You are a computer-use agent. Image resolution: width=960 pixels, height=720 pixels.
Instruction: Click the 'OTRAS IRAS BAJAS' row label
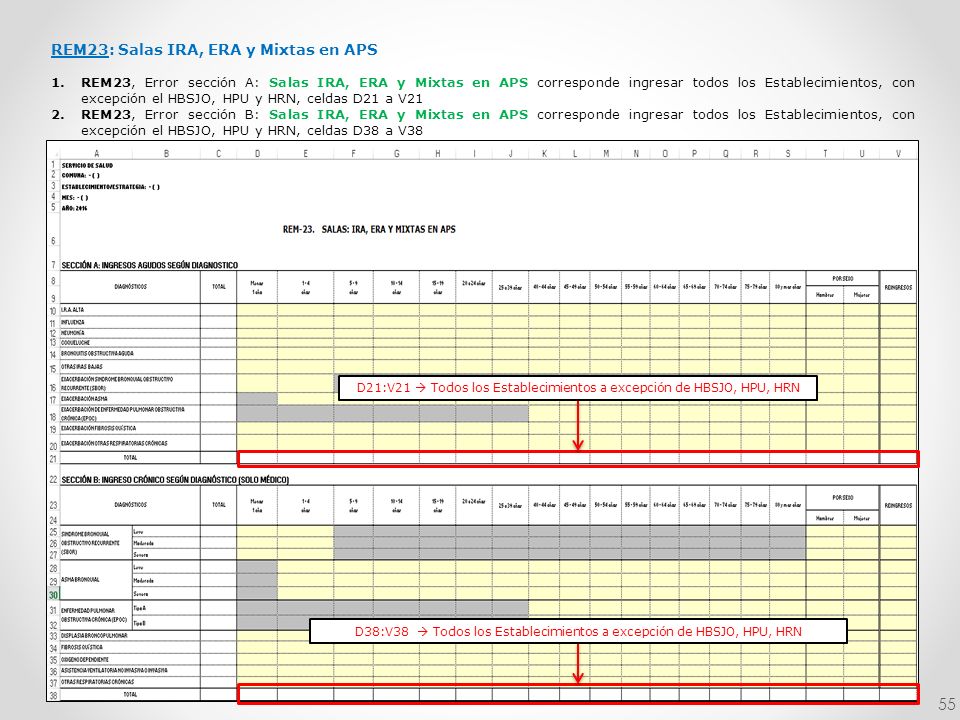pyautogui.click(x=81, y=367)
